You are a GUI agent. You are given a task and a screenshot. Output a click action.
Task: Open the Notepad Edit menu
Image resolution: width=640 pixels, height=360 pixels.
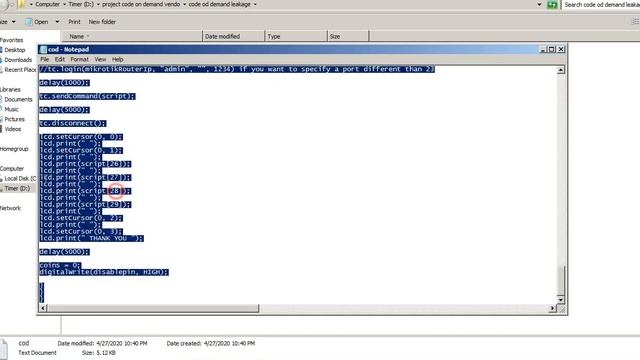point(60,59)
